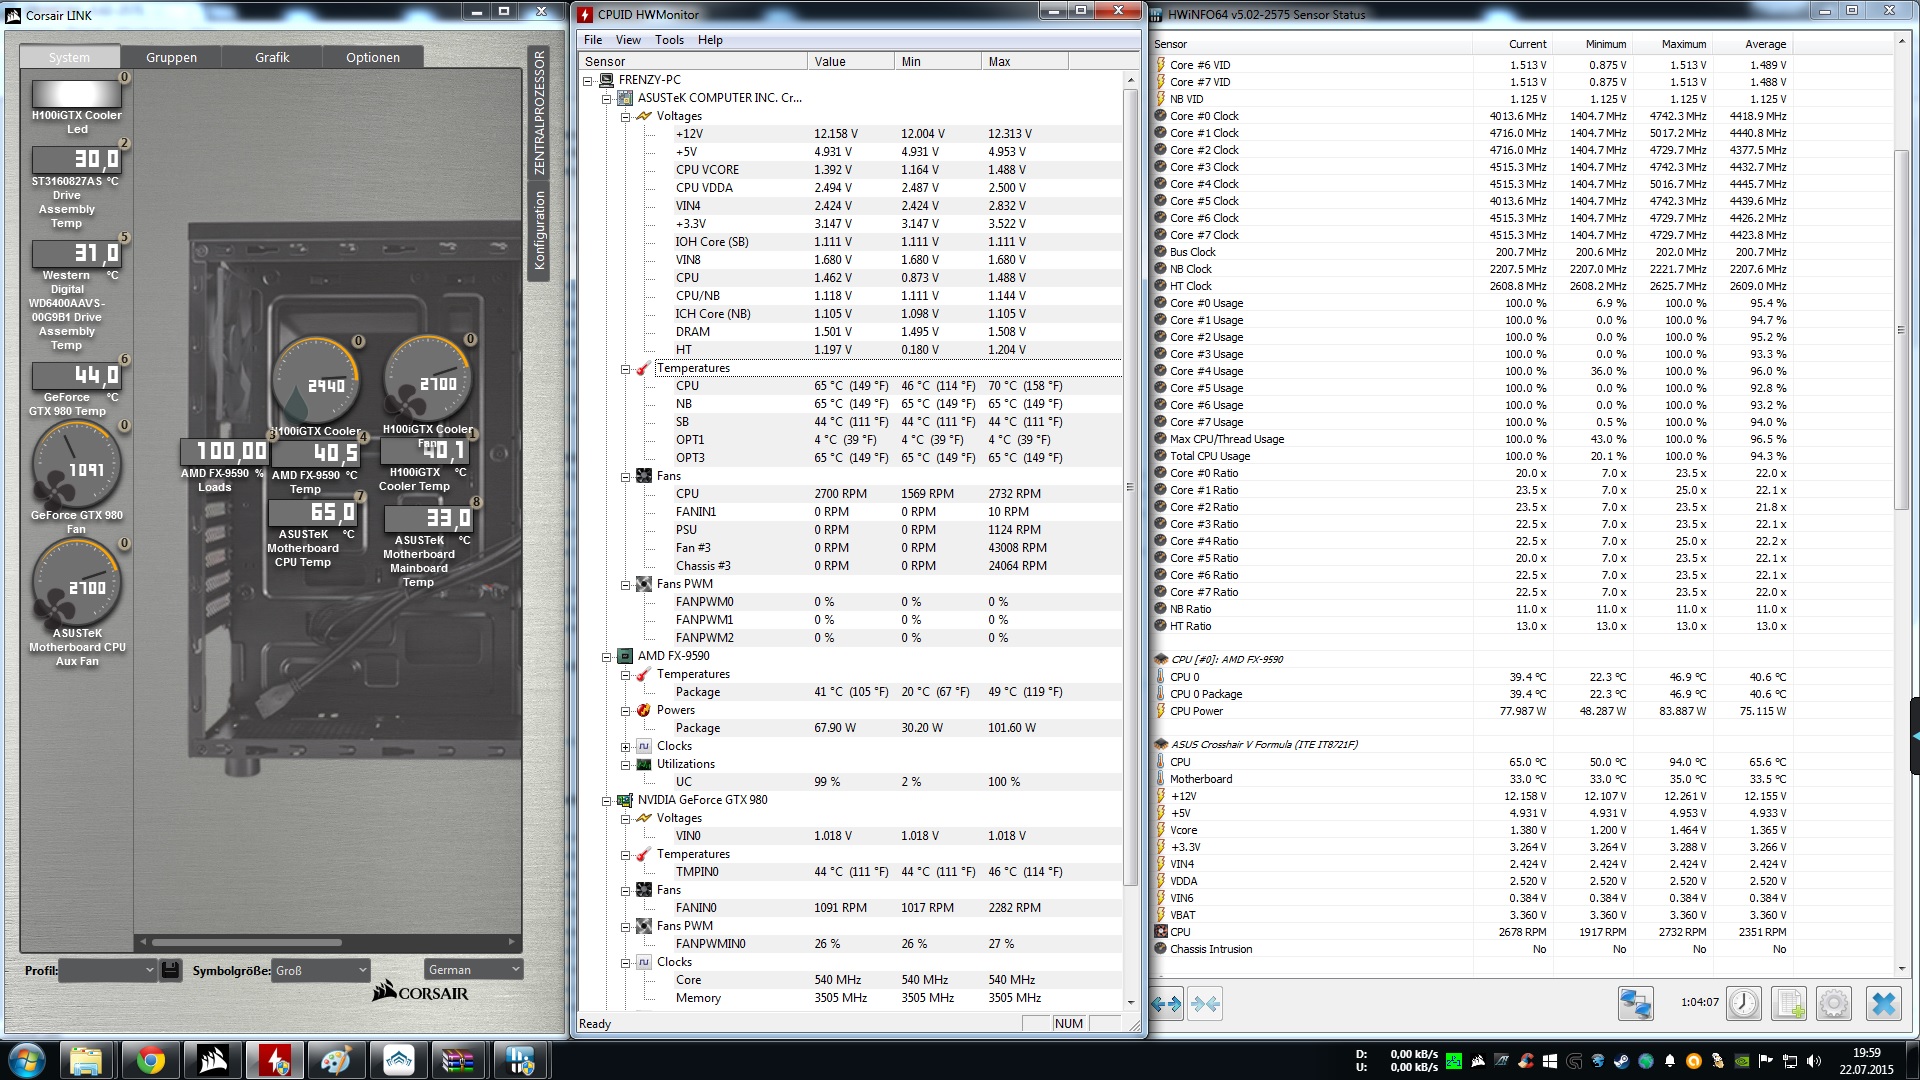Screen dimensions: 1920x1080
Task: Open the Profil dropdown in Corsair Link
Action: (108, 969)
